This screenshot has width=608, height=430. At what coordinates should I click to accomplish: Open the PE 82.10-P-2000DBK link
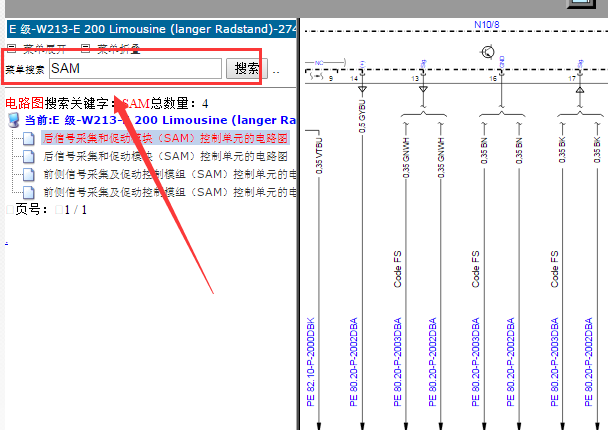pos(311,362)
